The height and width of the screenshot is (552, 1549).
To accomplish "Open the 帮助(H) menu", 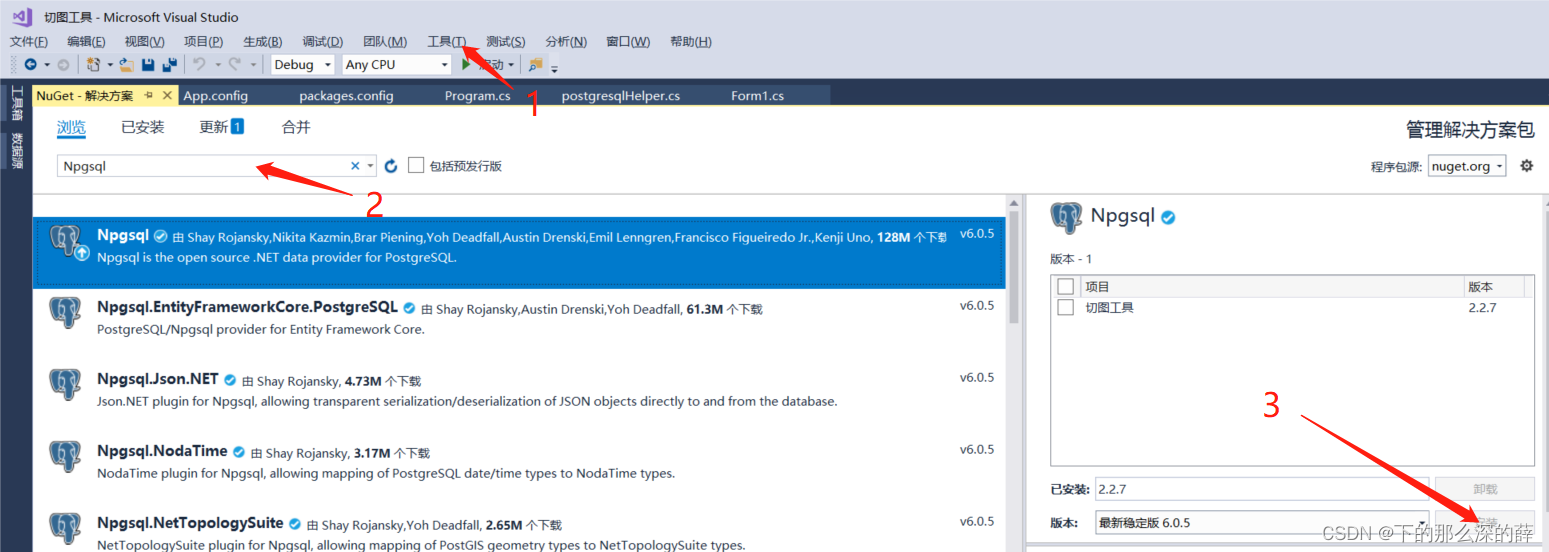I will tap(691, 41).
